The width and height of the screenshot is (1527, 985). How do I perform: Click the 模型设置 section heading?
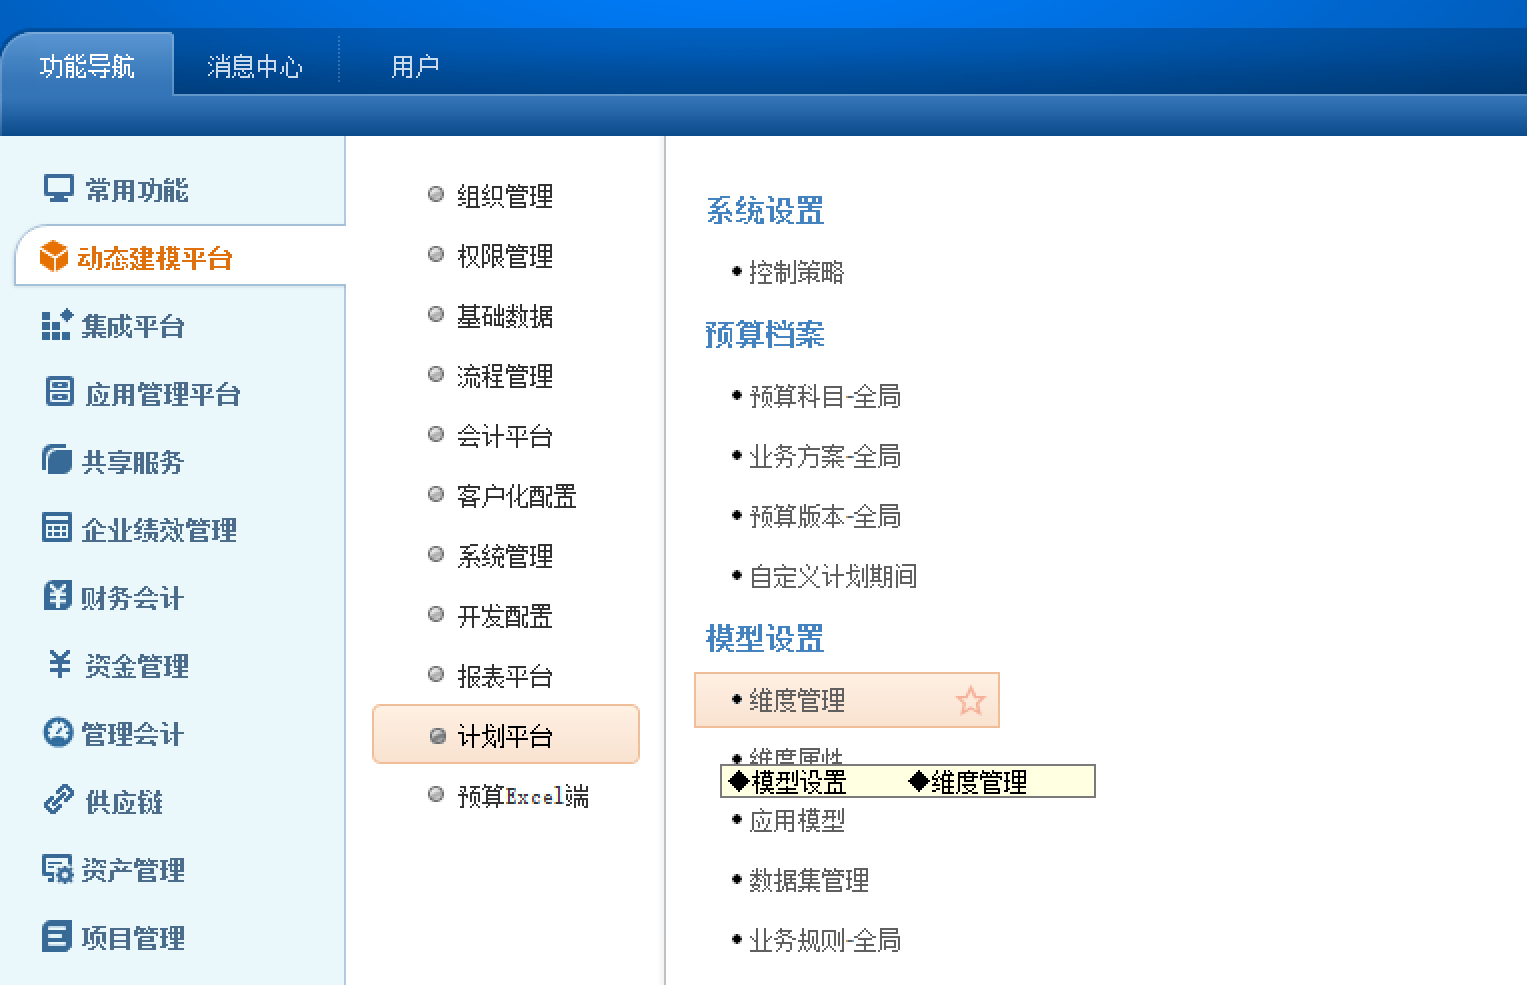tap(765, 638)
